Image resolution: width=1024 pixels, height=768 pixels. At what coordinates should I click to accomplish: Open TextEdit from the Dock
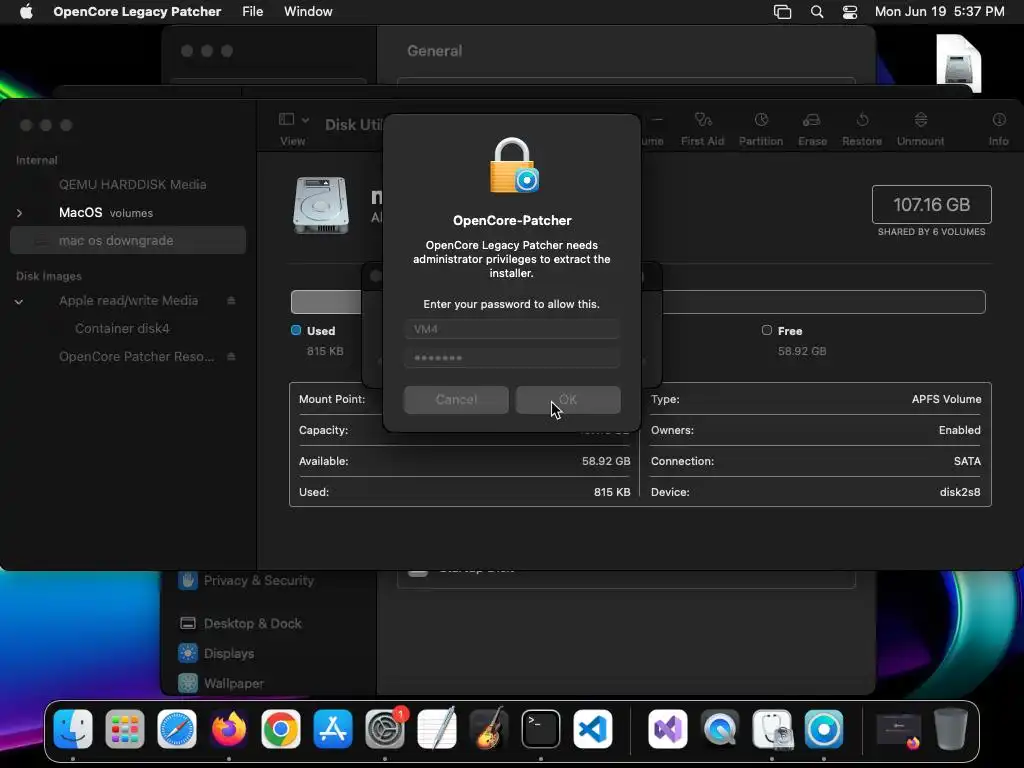tap(437, 729)
